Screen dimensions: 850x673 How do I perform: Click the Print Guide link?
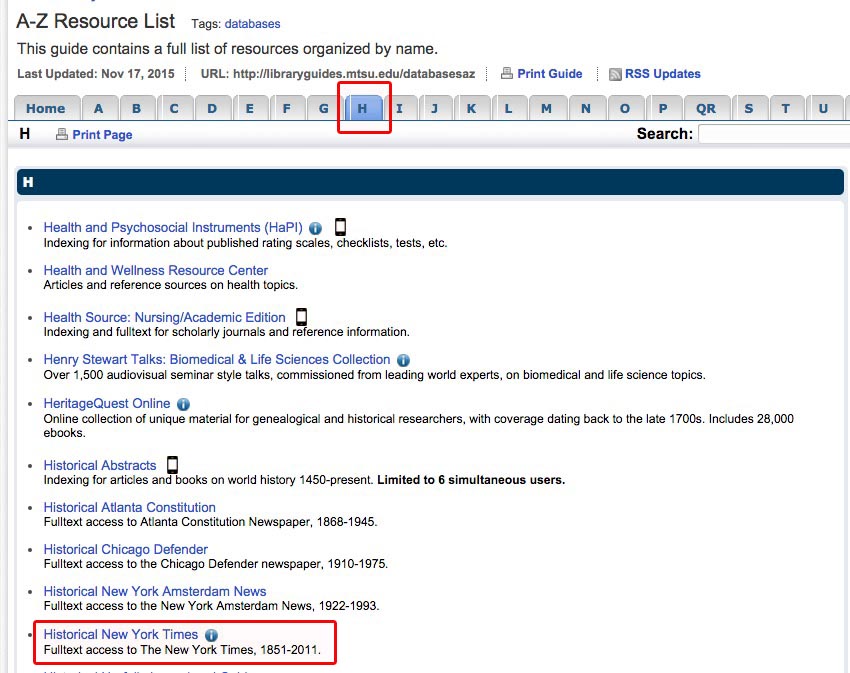tap(550, 74)
